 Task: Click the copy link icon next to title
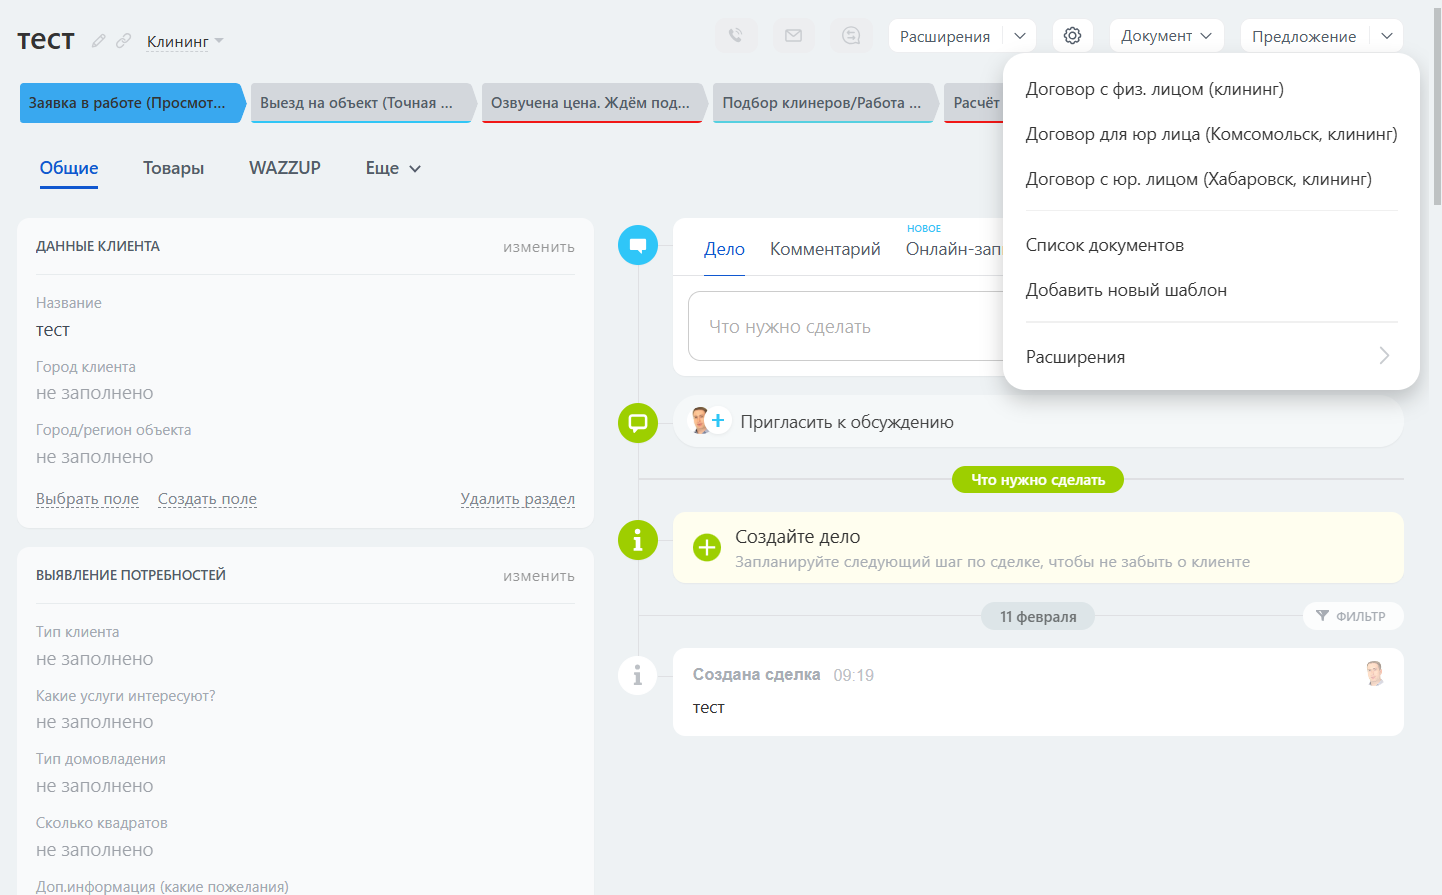pos(123,41)
